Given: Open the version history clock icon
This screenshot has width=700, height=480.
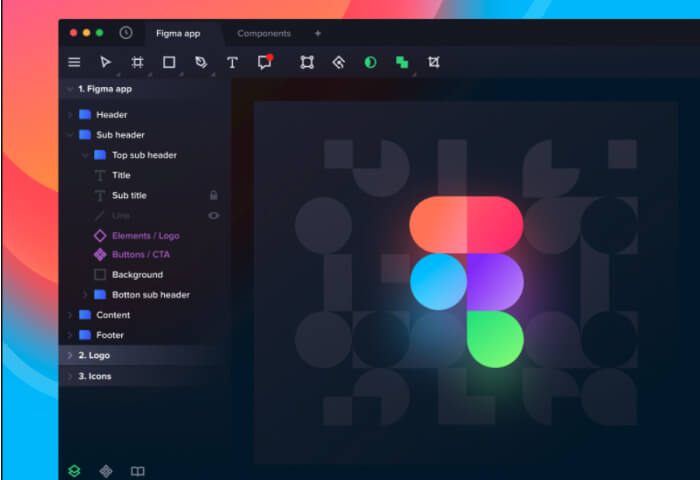Looking at the screenshot, I should [126, 33].
